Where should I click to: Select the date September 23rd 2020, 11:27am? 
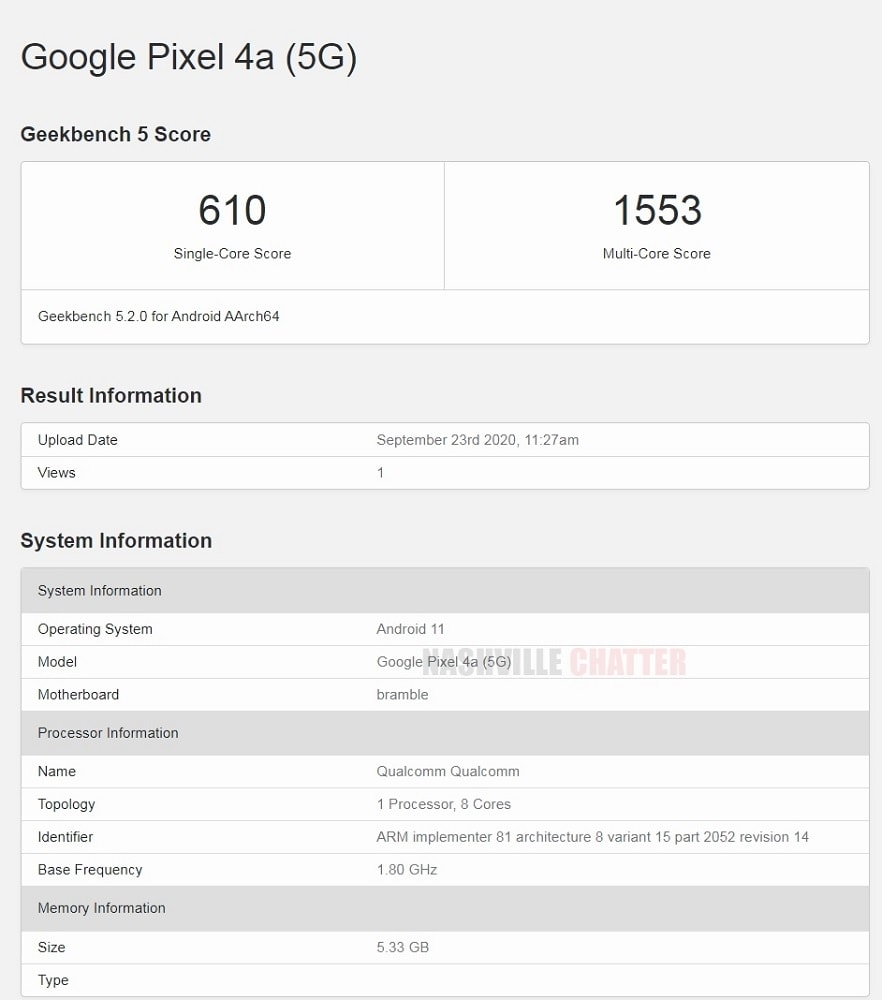[478, 440]
